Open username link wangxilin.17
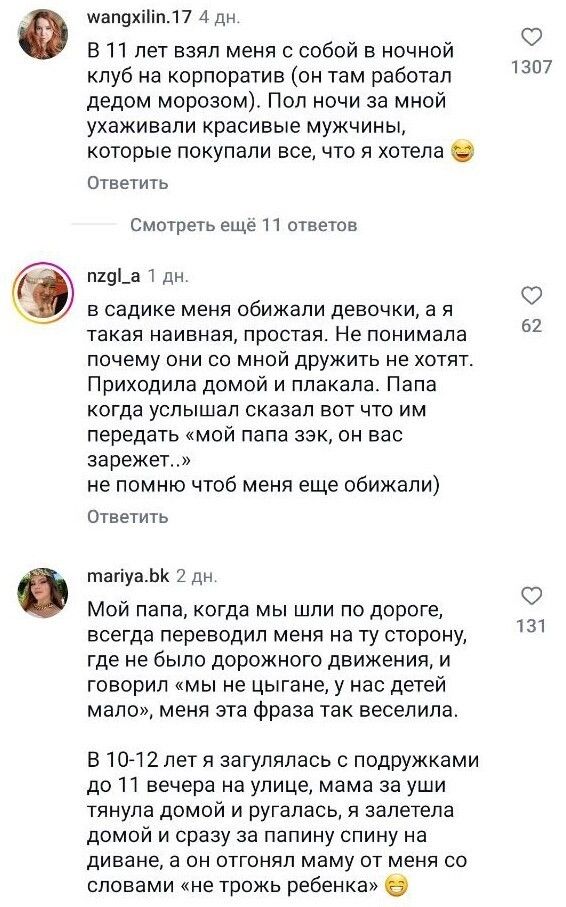The width and height of the screenshot is (566, 907). click(x=139, y=17)
